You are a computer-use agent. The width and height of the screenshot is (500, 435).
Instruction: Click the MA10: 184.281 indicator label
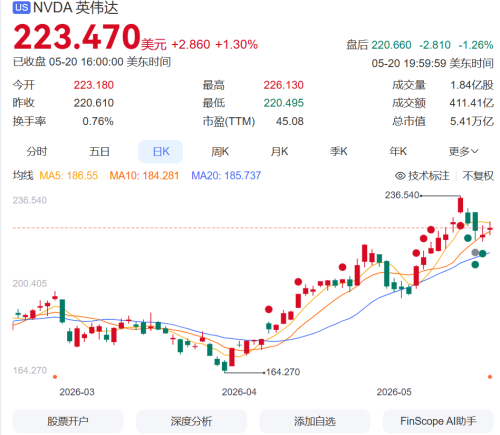(x=144, y=176)
